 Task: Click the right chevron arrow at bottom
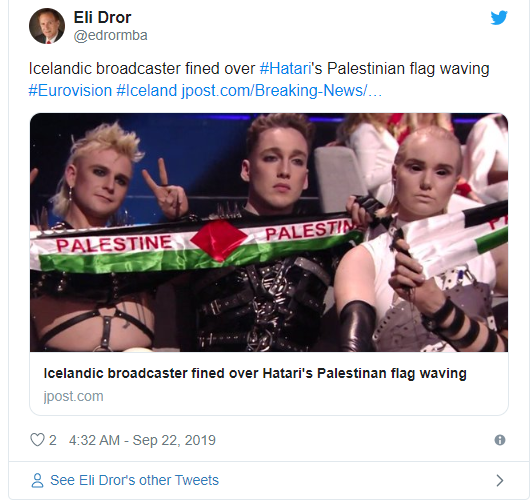(x=500, y=480)
